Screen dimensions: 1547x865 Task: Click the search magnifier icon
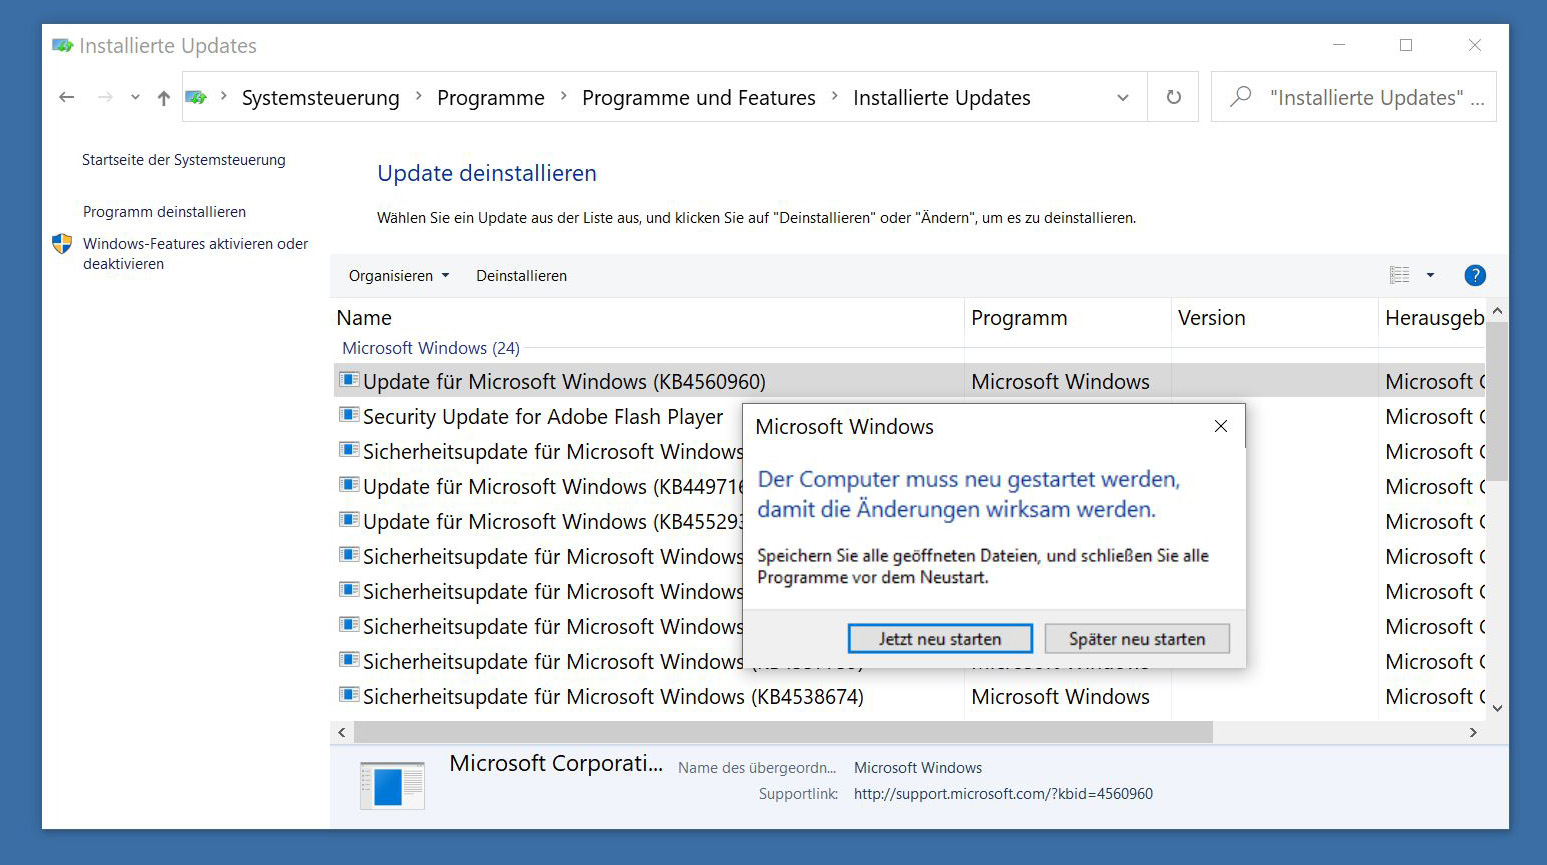click(1240, 96)
